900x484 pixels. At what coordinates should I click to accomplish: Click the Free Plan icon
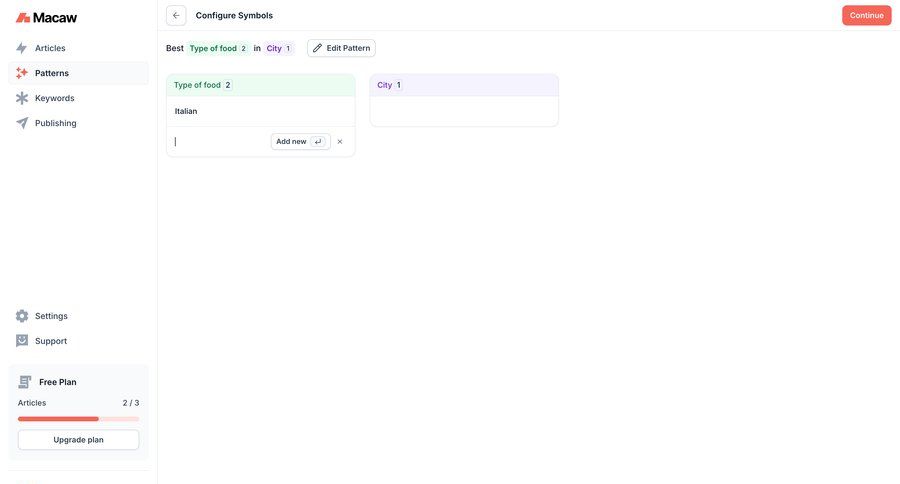point(25,382)
